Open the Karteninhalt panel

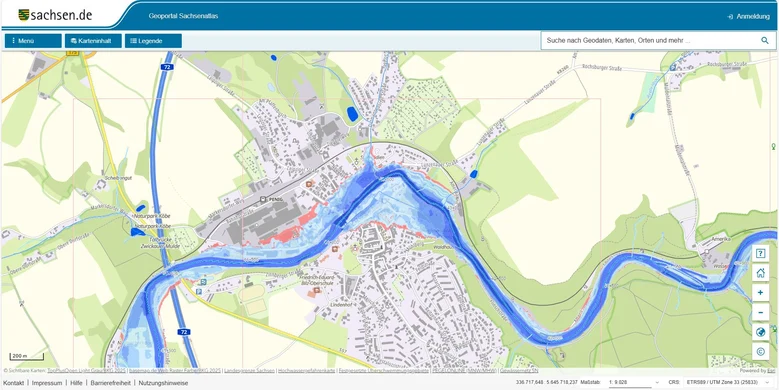tap(93, 41)
